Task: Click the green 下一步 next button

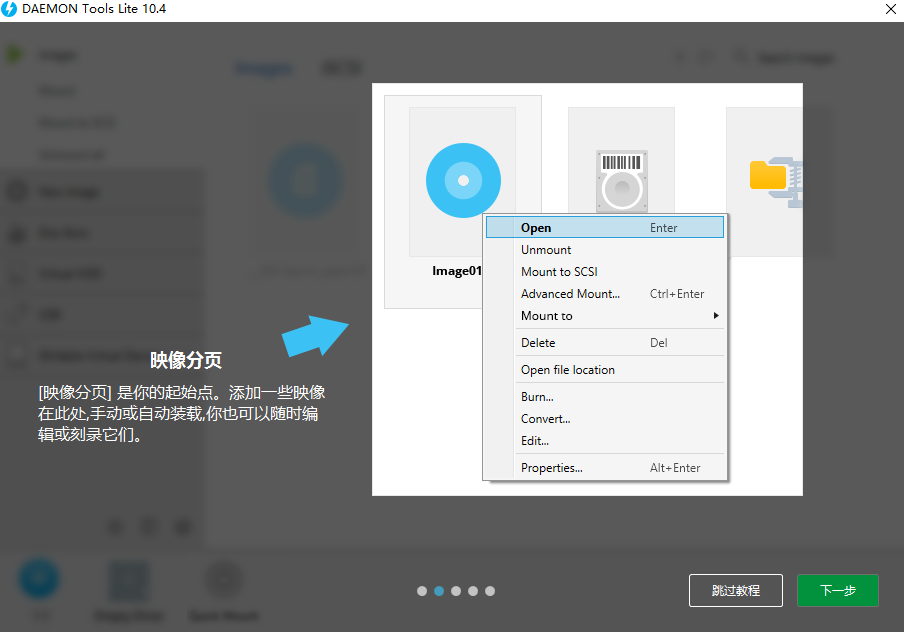Action: tap(837, 590)
